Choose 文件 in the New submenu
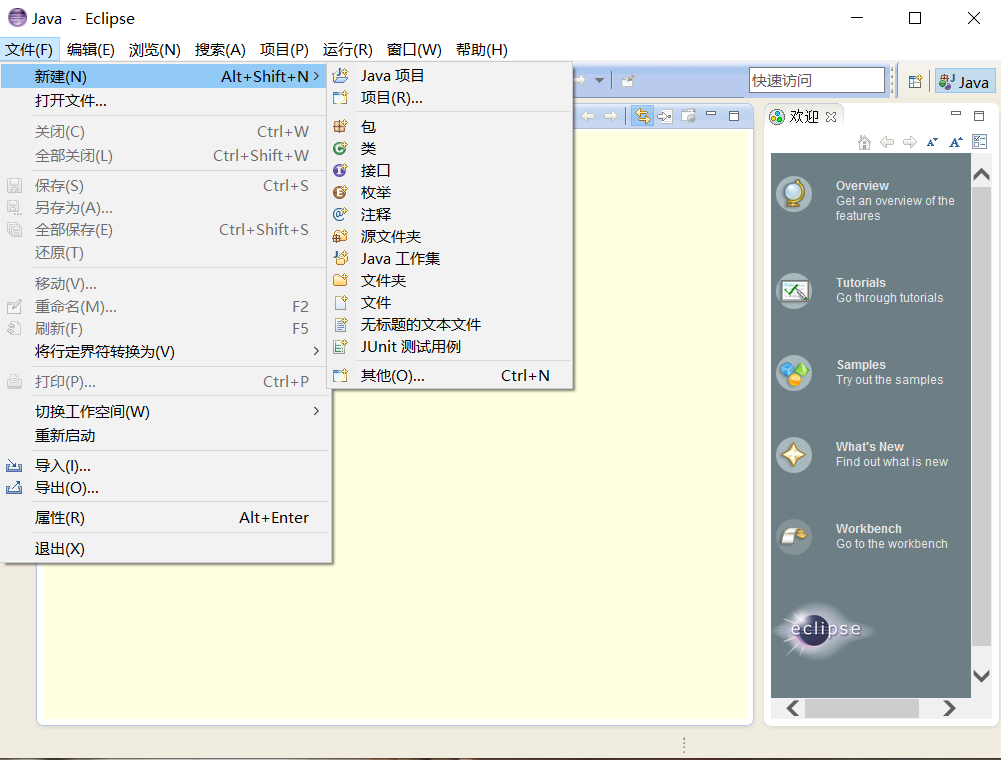The width and height of the screenshot is (1001, 760). coord(450,303)
